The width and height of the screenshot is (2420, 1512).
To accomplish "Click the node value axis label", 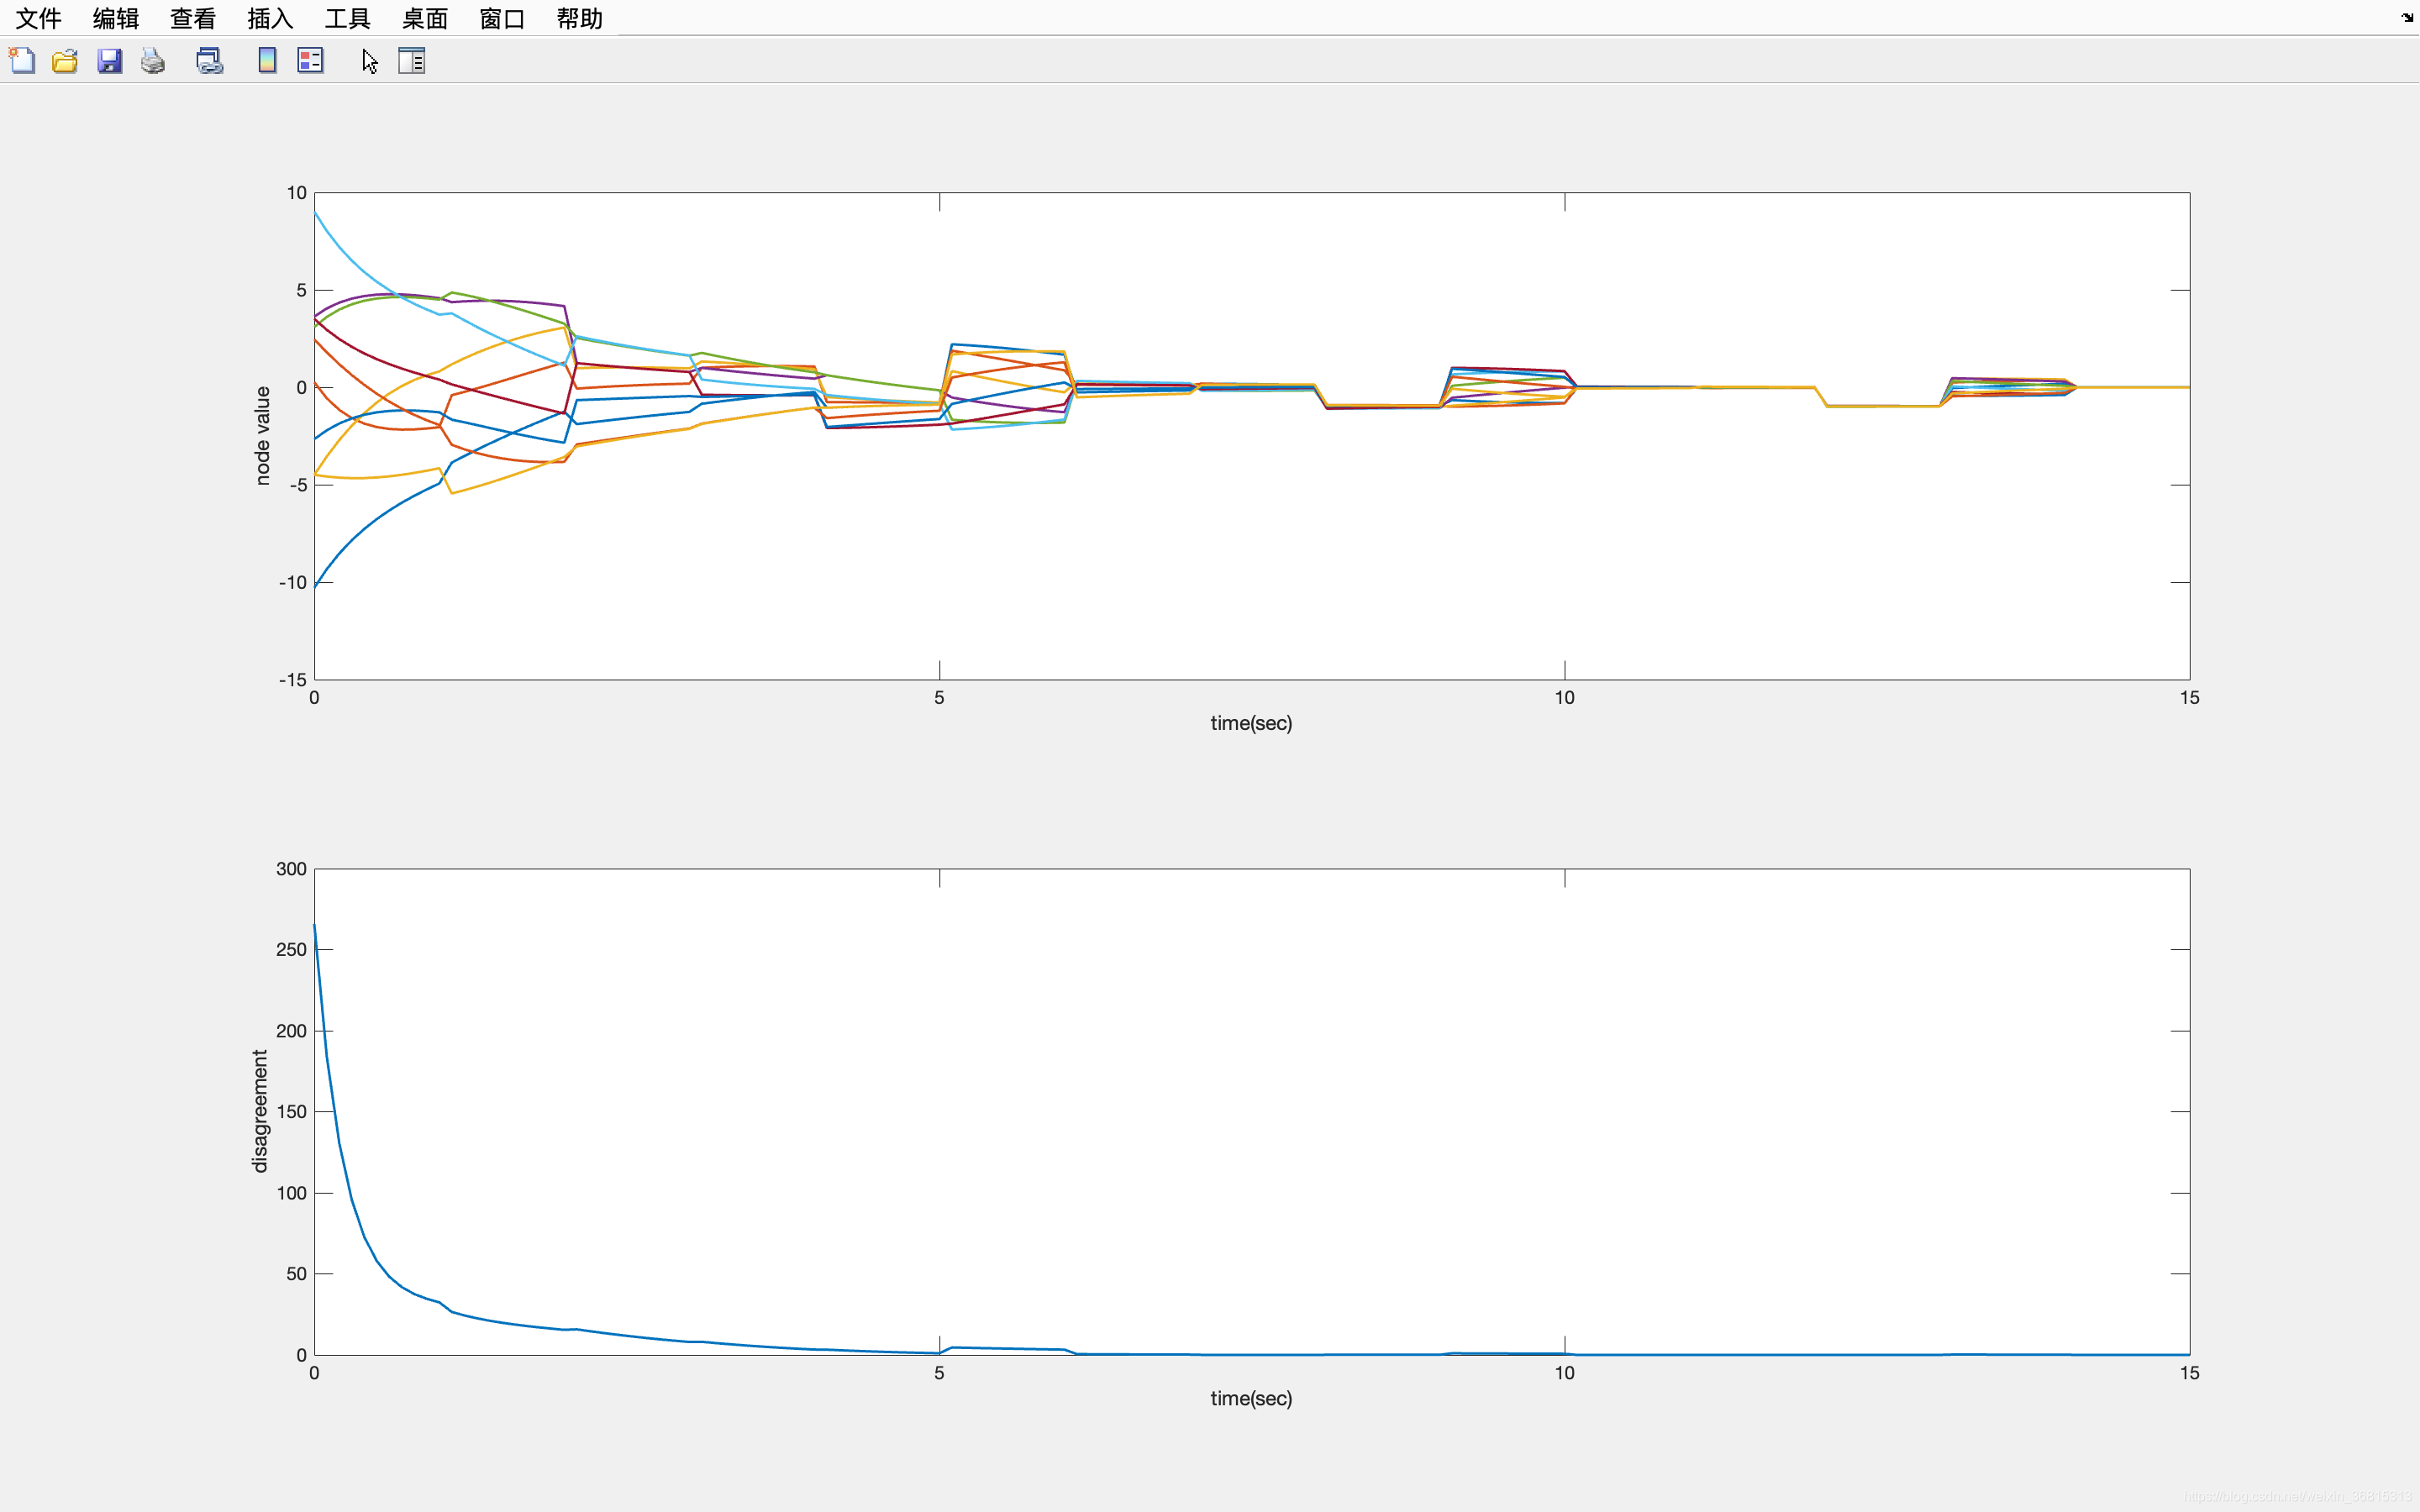I will [x=262, y=436].
